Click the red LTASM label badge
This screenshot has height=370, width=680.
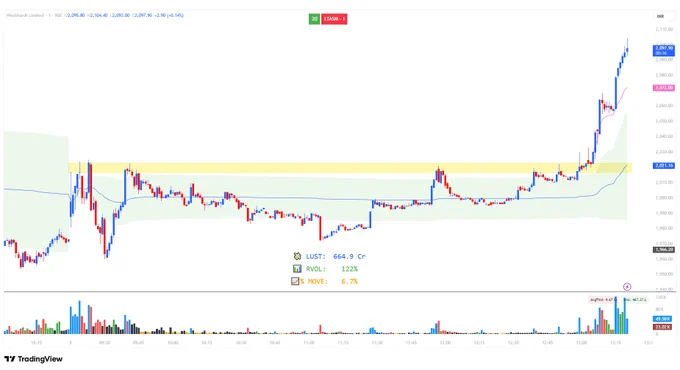pyautogui.click(x=334, y=19)
